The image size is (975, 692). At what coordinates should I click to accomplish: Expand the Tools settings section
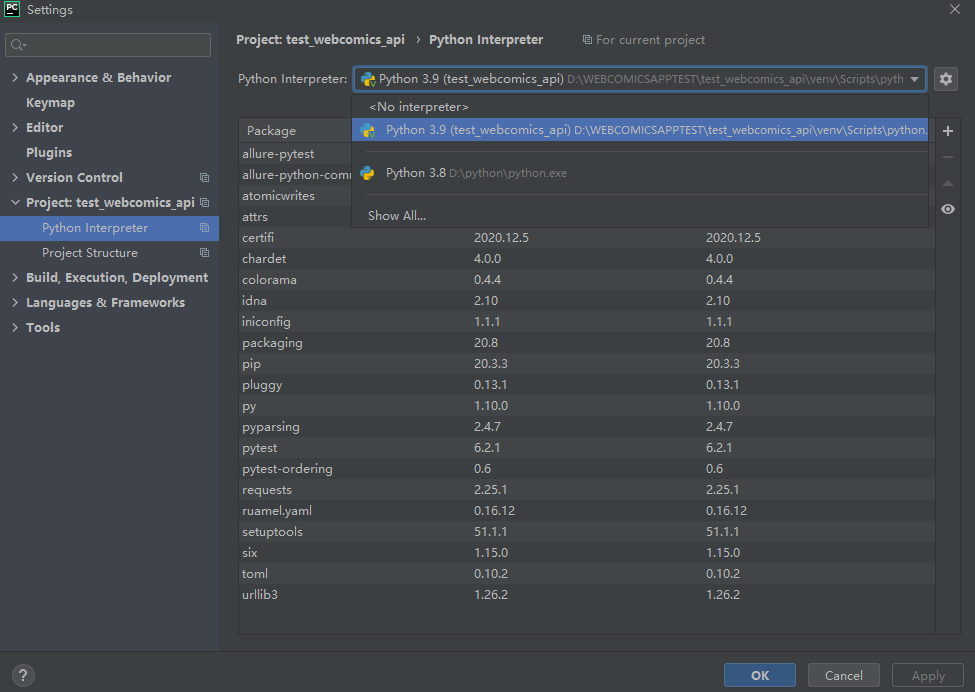coord(15,328)
